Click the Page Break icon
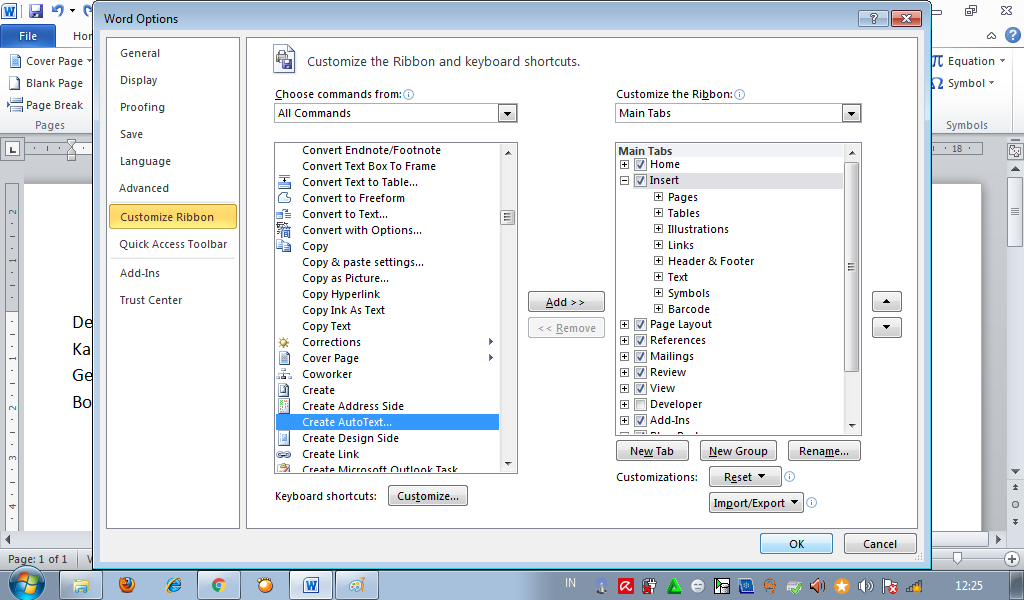This screenshot has height=600, width=1024. pos(44,104)
